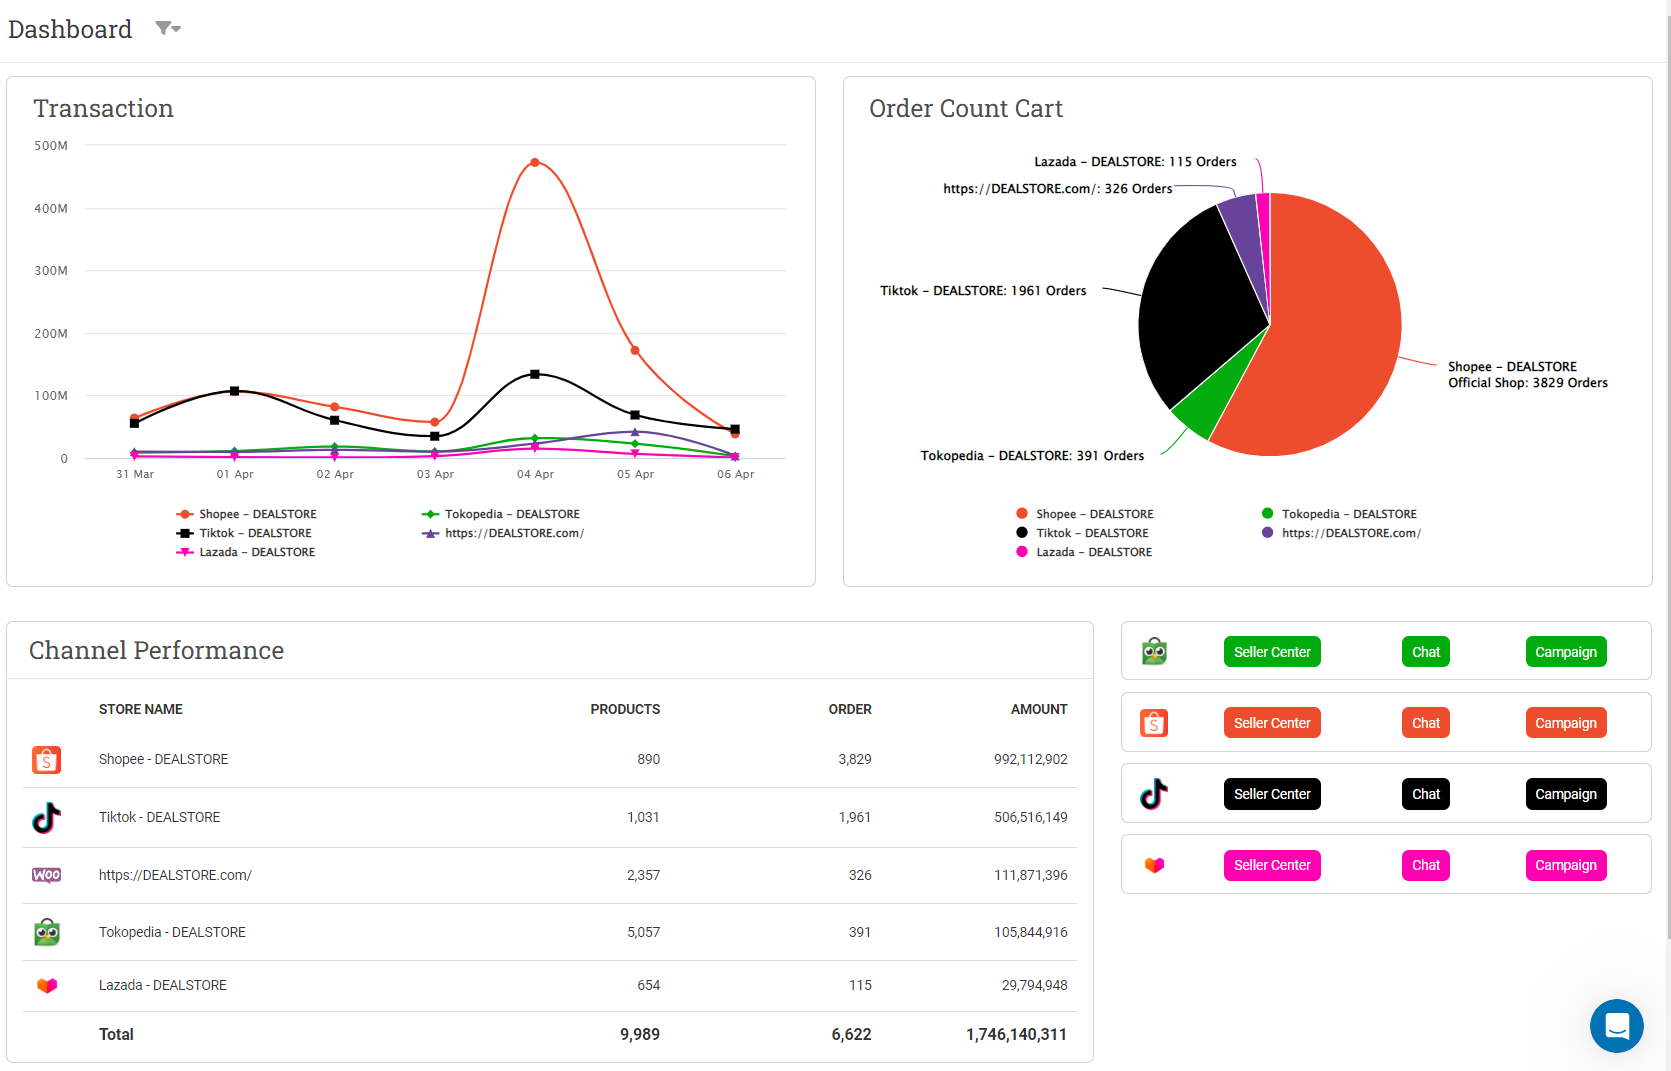Open the black Tiktok Seller Center button
This screenshot has width=1671, height=1071.
pyautogui.click(x=1272, y=794)
